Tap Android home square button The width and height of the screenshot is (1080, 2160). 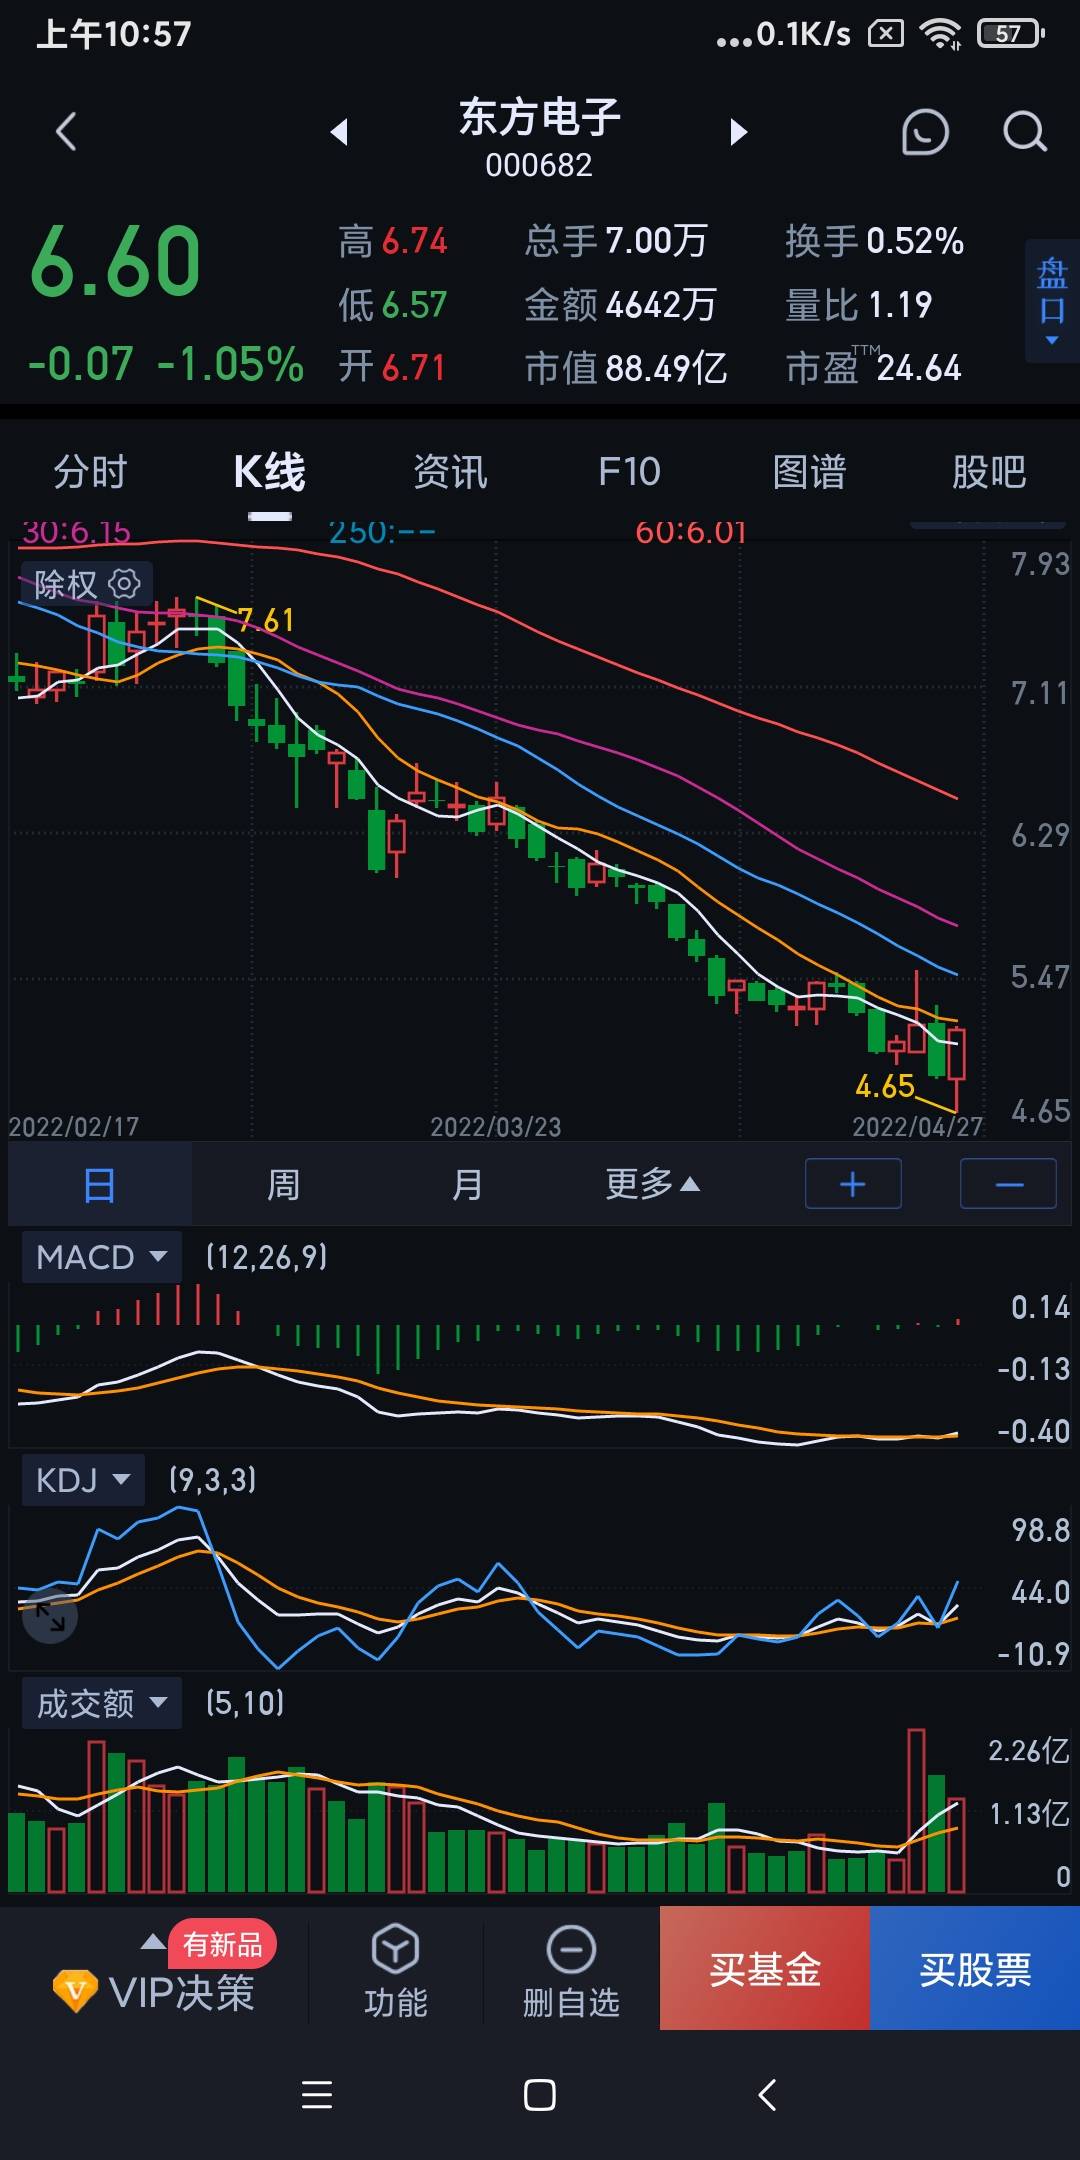click(x=540, y=2094)
